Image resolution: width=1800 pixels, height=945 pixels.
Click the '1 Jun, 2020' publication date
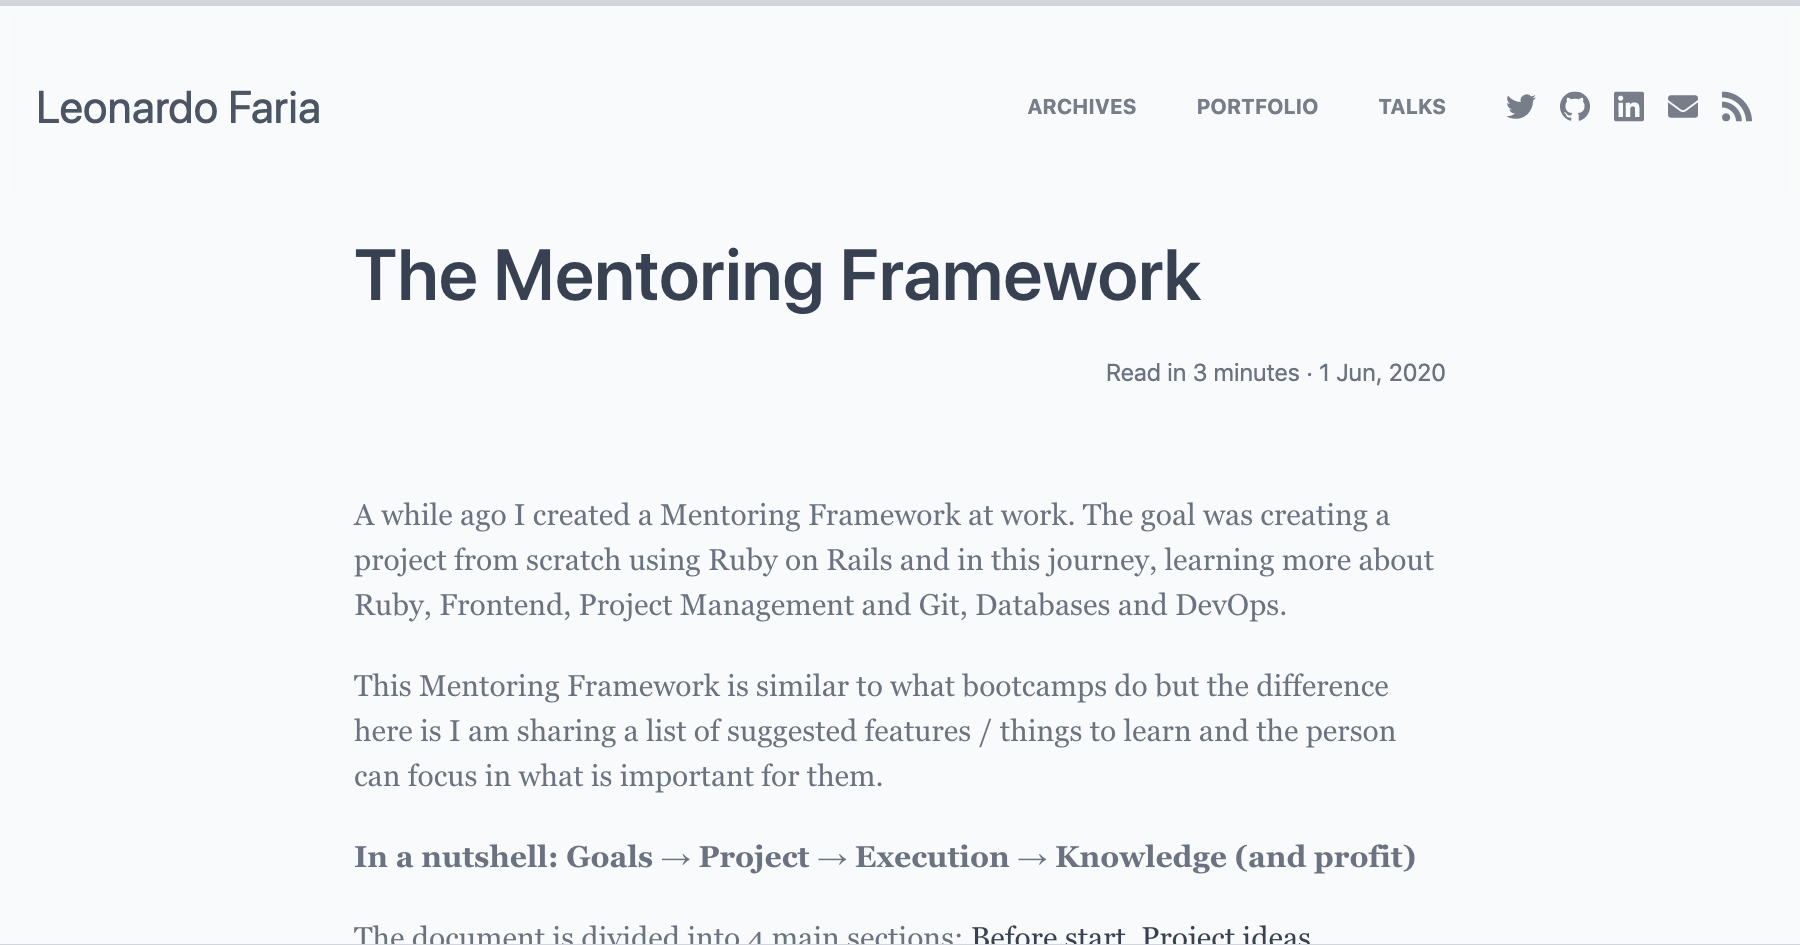click(1381, 372)
